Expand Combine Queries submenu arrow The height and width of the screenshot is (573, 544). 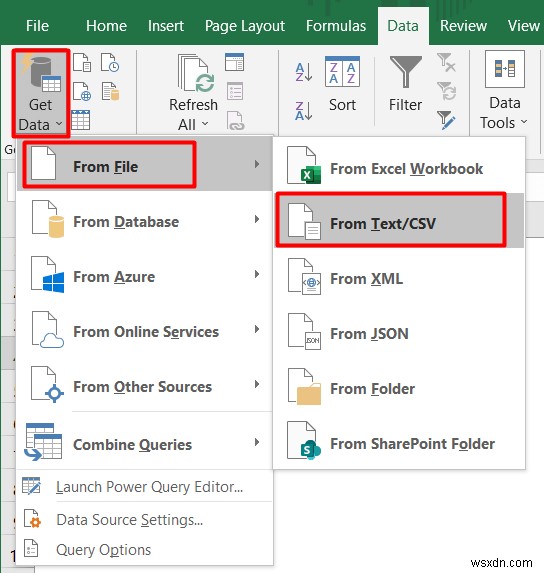pyautogui.click(x=257, y=442)
